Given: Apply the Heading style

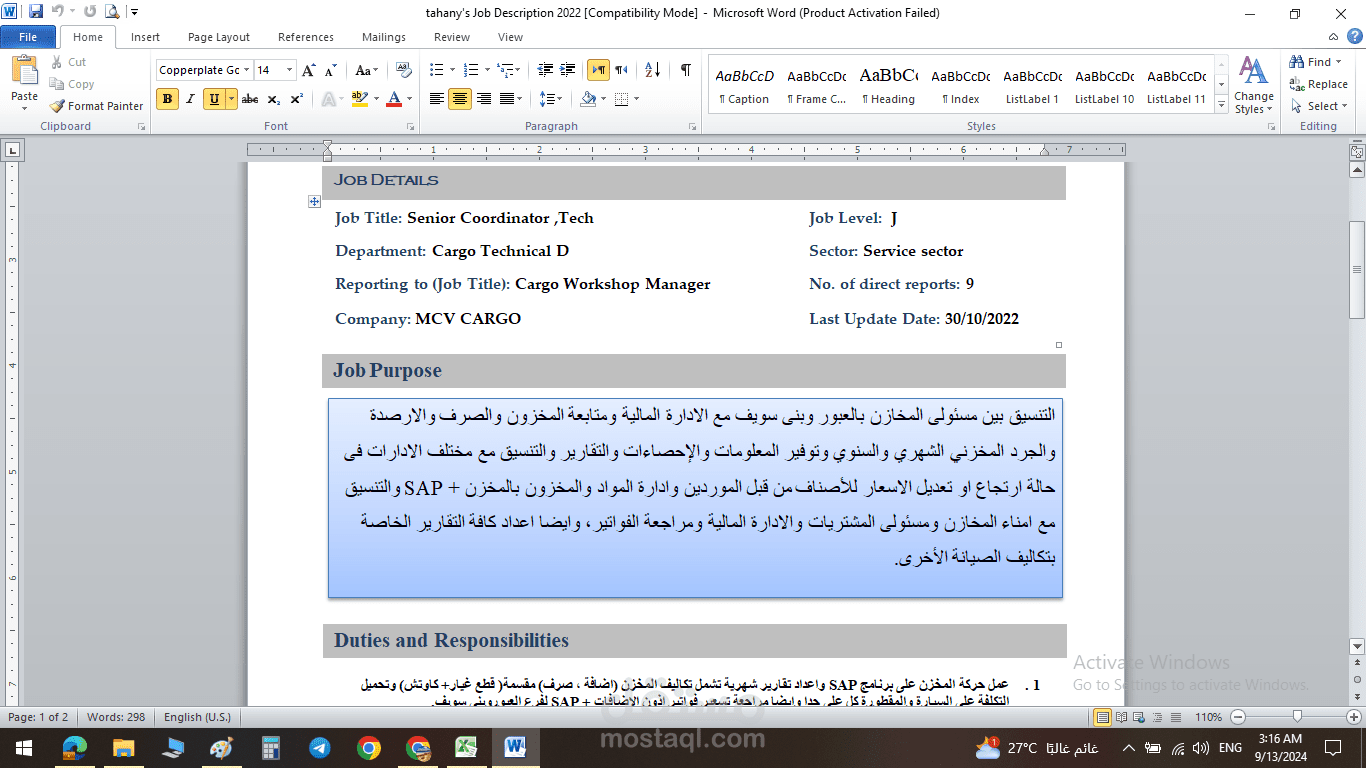Looking at the screenshot, I should pyautogui.click(x=889, y=87).
